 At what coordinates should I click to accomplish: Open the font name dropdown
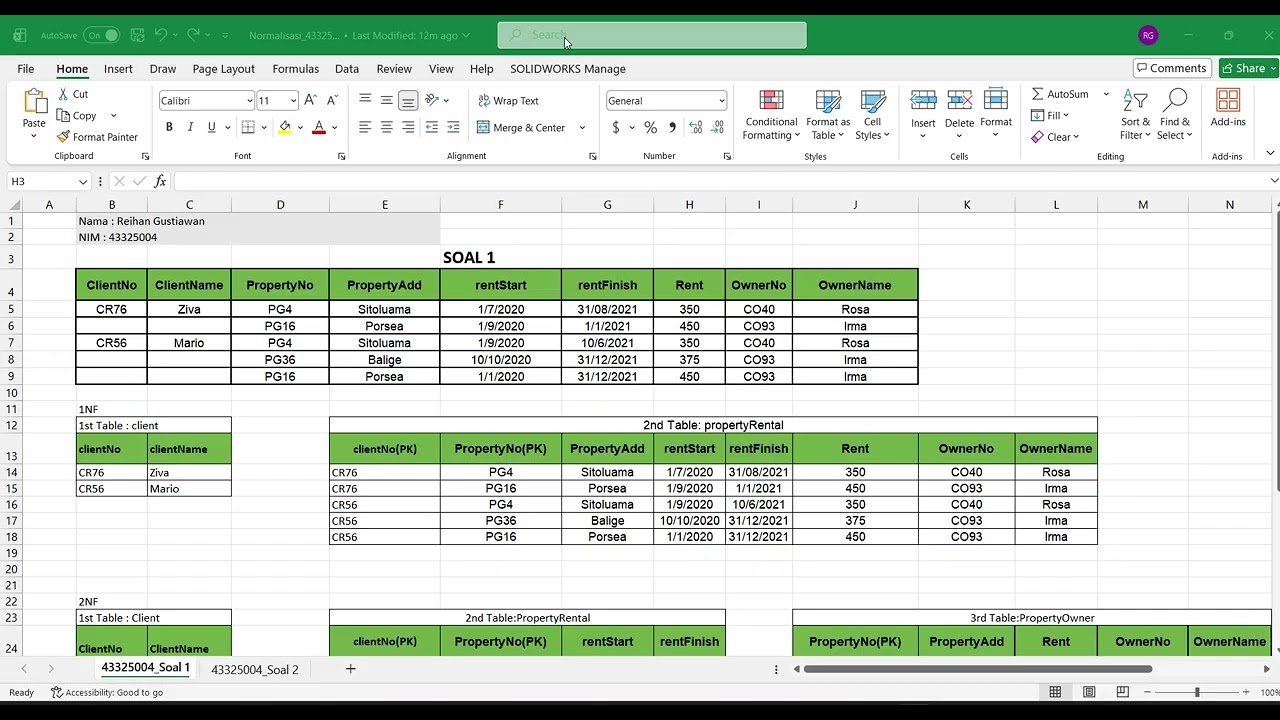tap(249, 100)
